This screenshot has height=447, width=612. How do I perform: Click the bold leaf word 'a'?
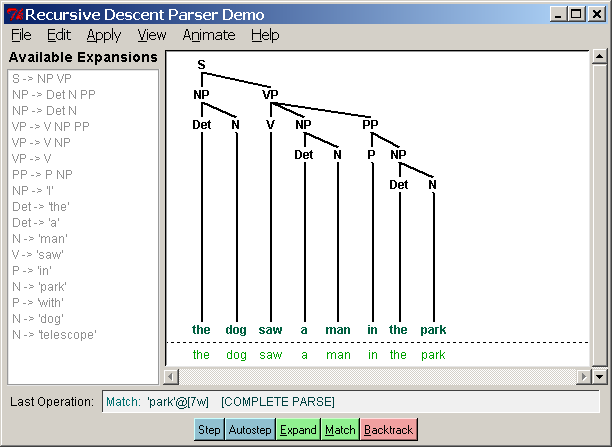coord(304,330)
